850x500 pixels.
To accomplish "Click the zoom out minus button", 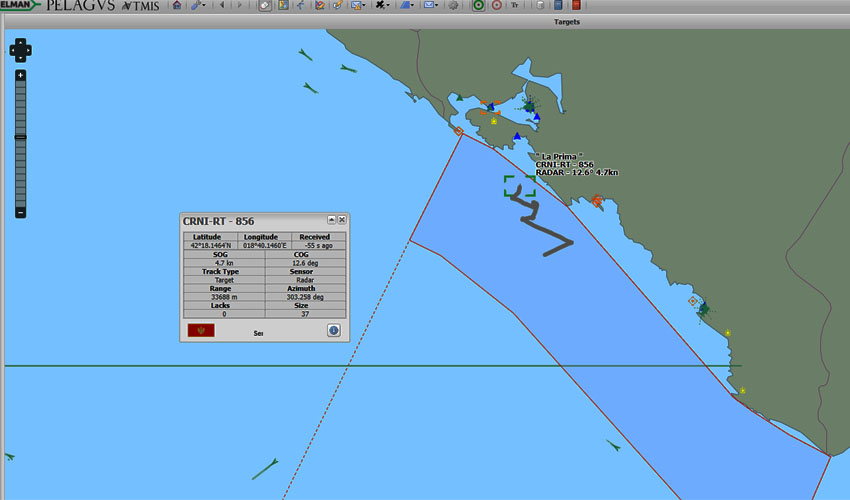I will [x=20, y=212].
